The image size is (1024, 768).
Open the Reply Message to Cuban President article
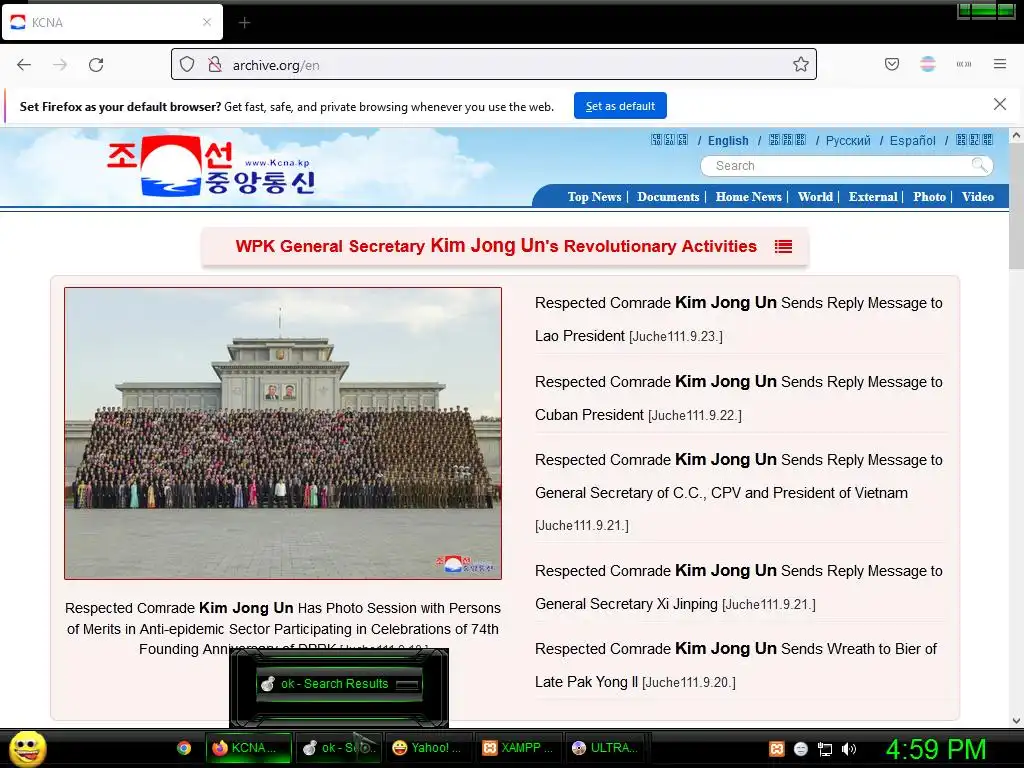[x=739, y=398]
